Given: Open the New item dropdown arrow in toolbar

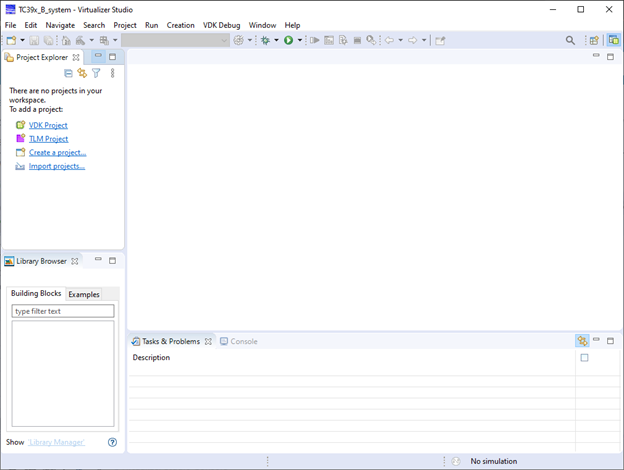Looking at the screenshot, I should click(22, 41).
